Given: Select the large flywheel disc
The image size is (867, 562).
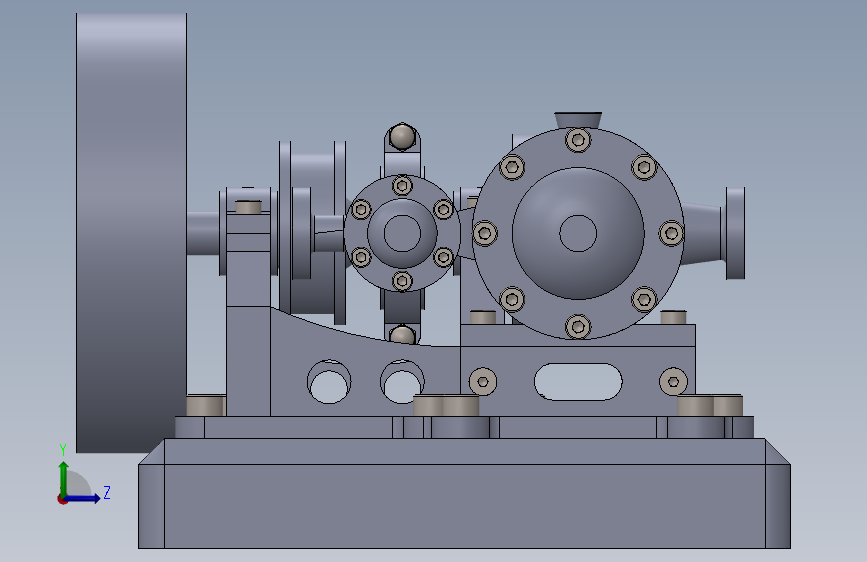Looking at the screenshot, I should click(131, 232).
